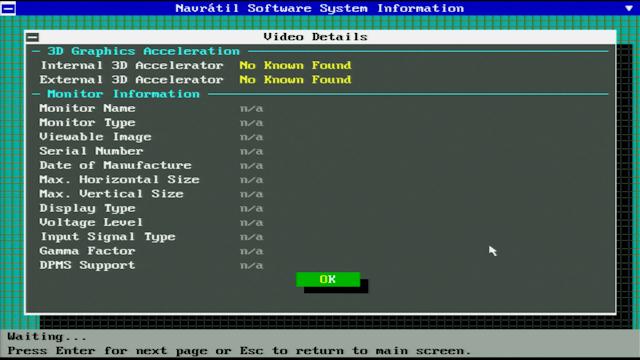
Task: Click the n/a value for DPMS Support
Action: (x=251, y=266)
